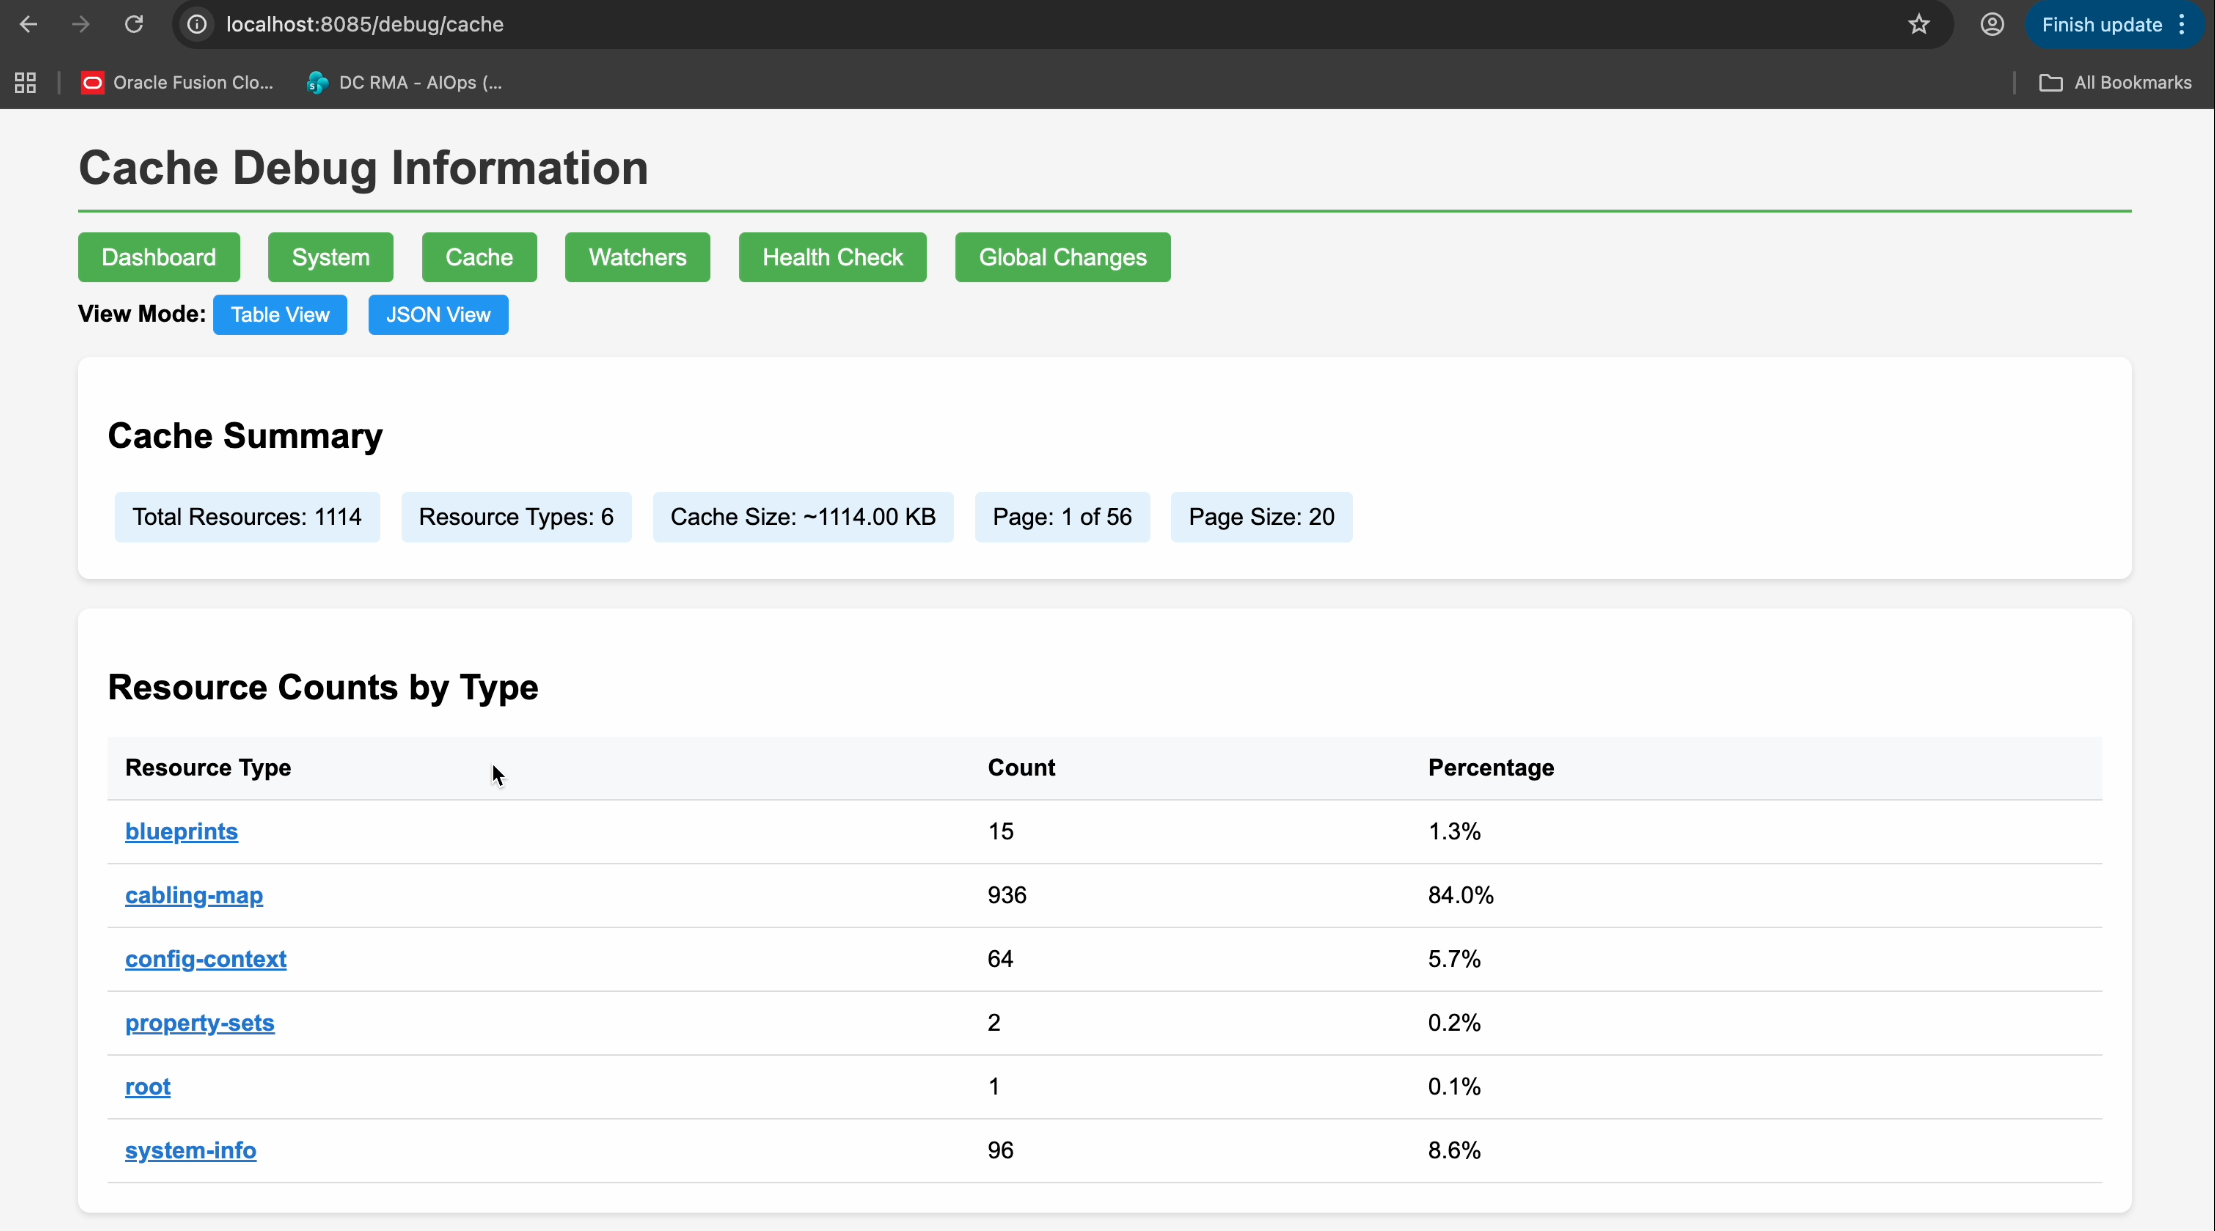Open All Bookmarks folder
Image resolution: width=2215 pixels, height=1231 pixels.
click(2115, 83)
